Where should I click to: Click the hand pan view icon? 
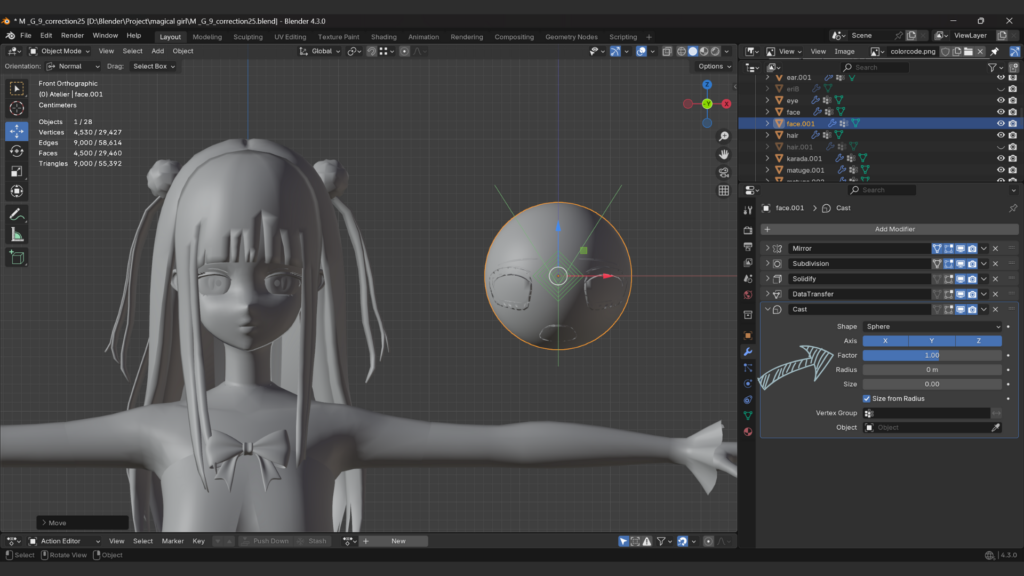(x=724, y=155)
